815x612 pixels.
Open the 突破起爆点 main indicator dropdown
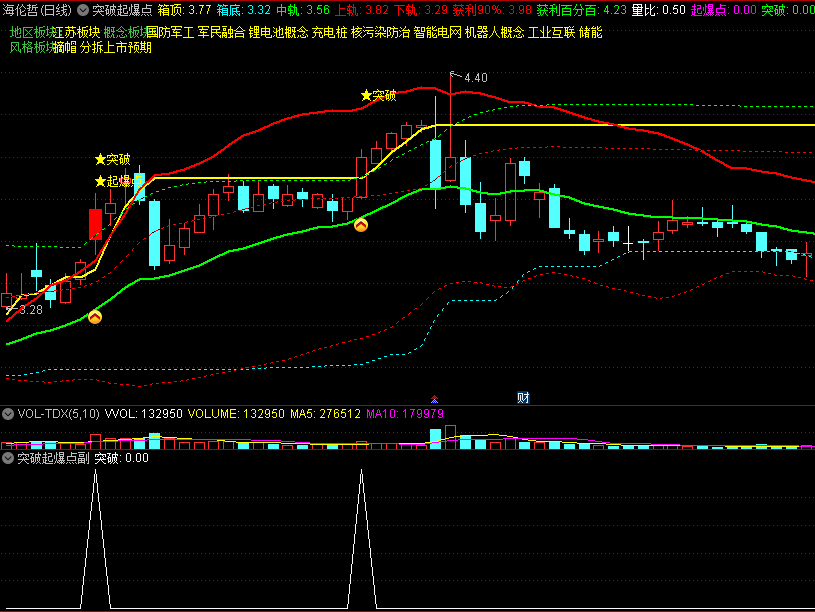(x=83, y=10)
